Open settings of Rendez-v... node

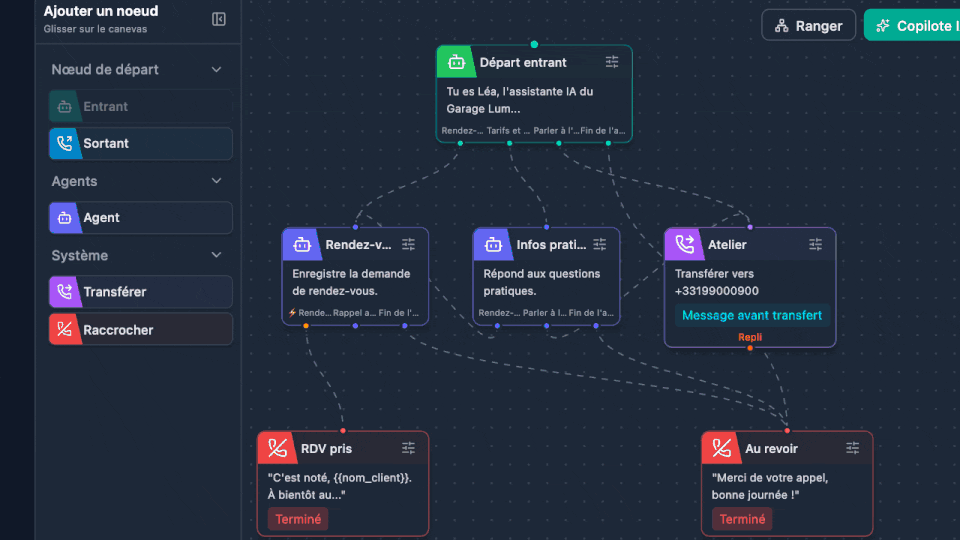click(x=408, y=244)
